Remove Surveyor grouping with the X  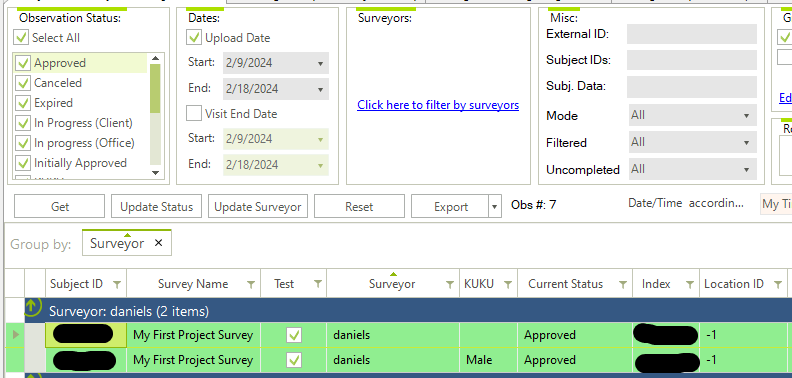(x=158, y=243)
